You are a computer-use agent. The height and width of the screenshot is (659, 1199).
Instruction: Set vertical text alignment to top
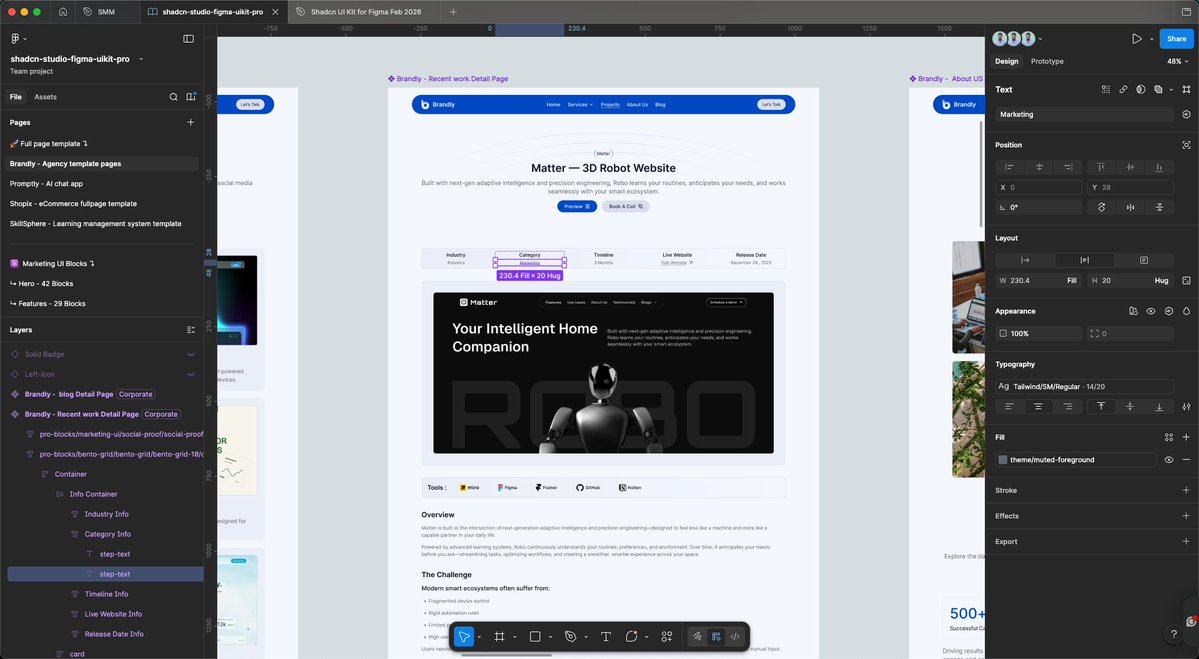[1101, 407]
